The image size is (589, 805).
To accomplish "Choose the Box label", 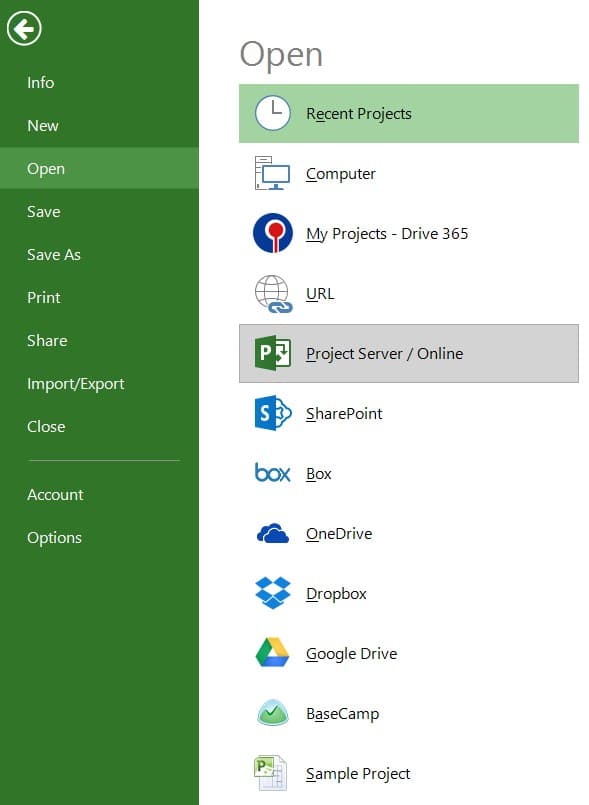I will [x=319, y=474].
